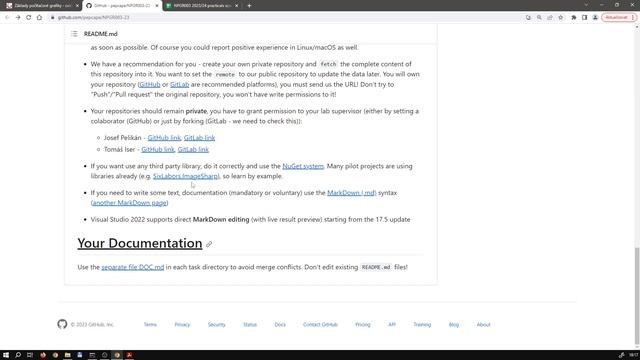Bookmark this page with the star icon

tap(561, 18)
